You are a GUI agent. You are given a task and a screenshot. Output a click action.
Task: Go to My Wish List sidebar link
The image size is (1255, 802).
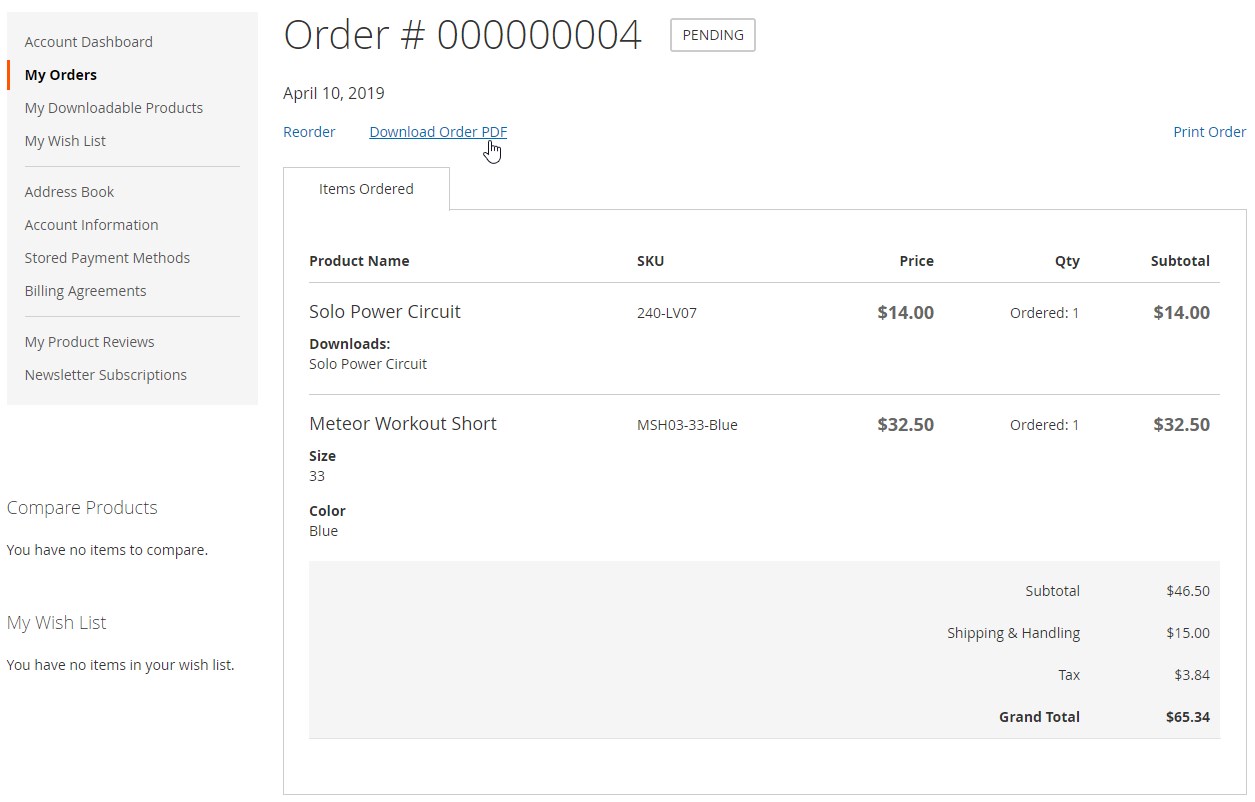65,141
